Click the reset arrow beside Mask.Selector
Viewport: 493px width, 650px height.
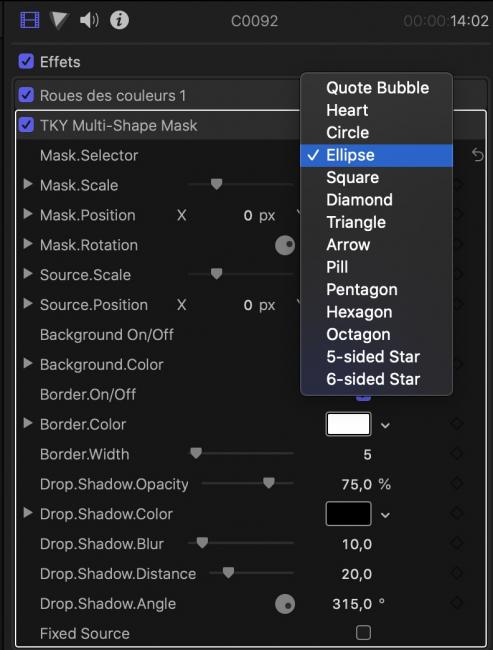(478, 155)
